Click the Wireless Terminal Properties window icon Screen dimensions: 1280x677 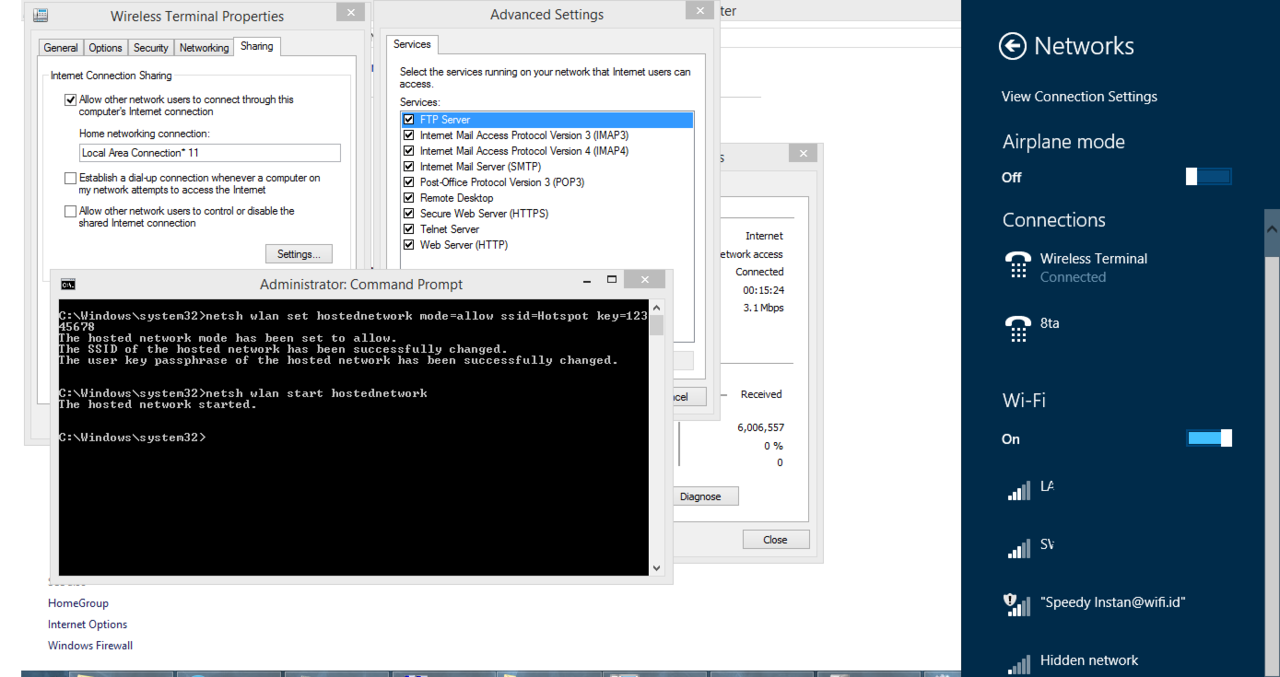pos(41,16)
